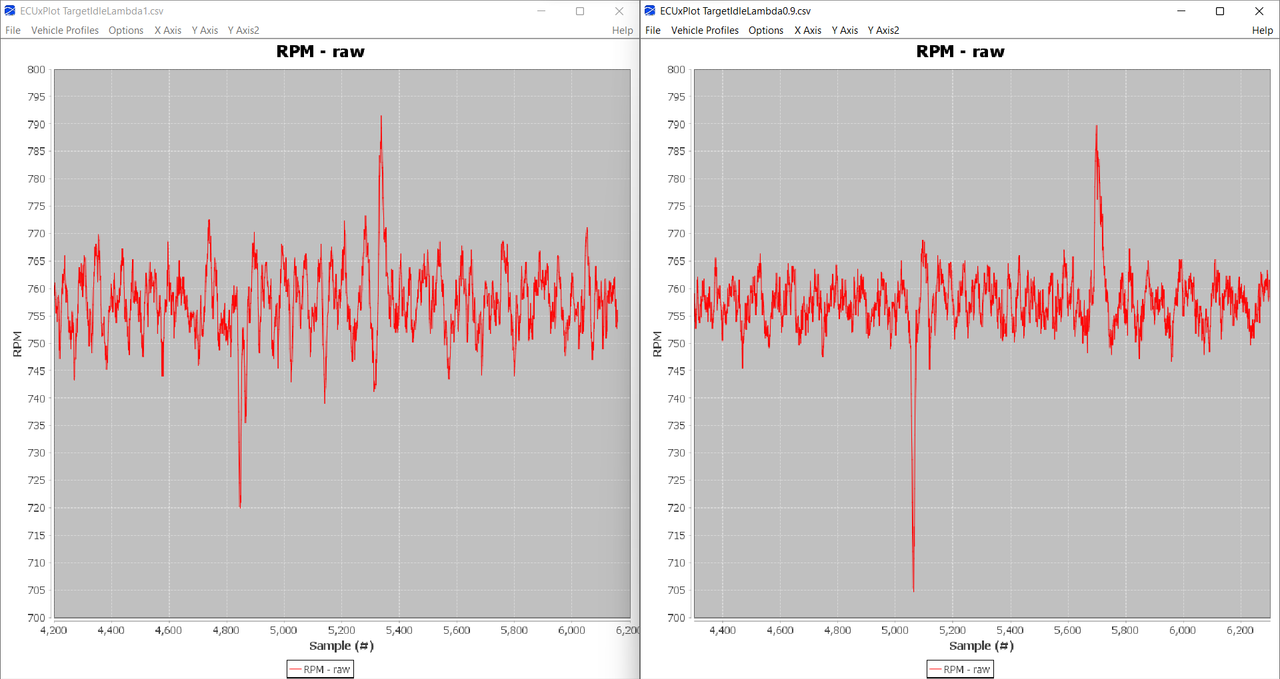Click ECUxPlot app icon in TargetIdleLambda0.9 title bar

coord(650,11)
